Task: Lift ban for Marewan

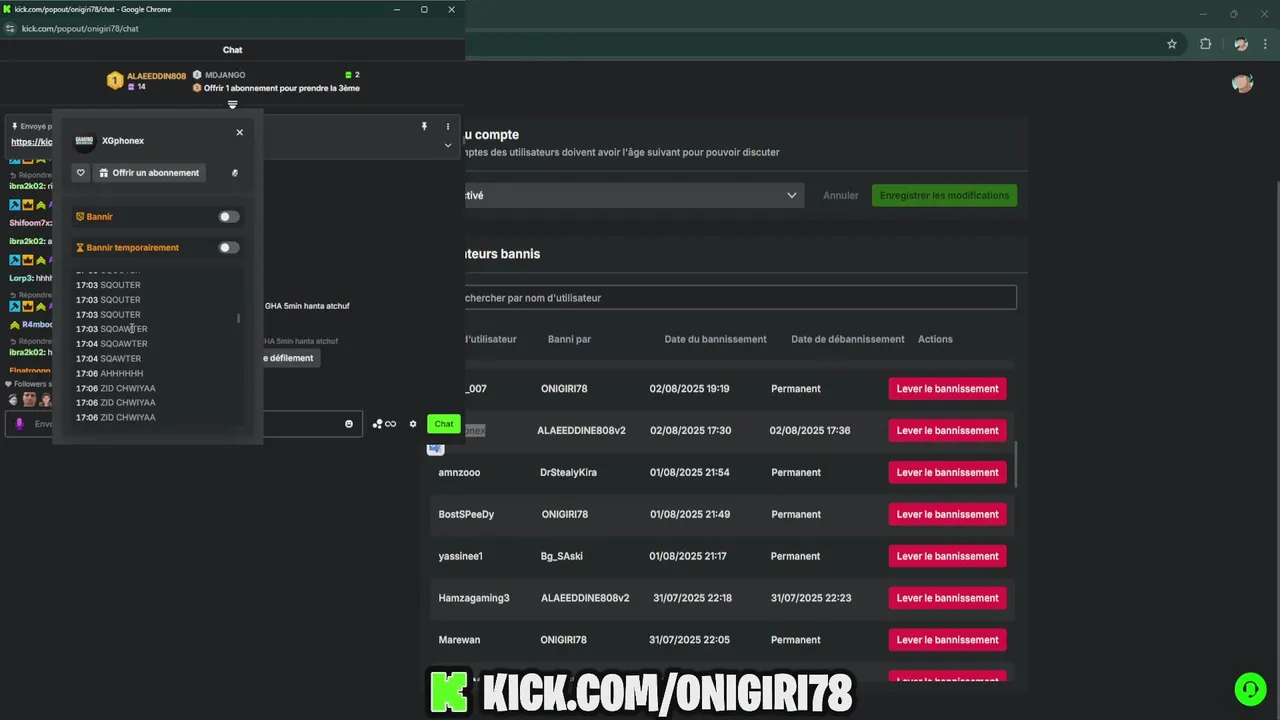Action: (947, 641)
